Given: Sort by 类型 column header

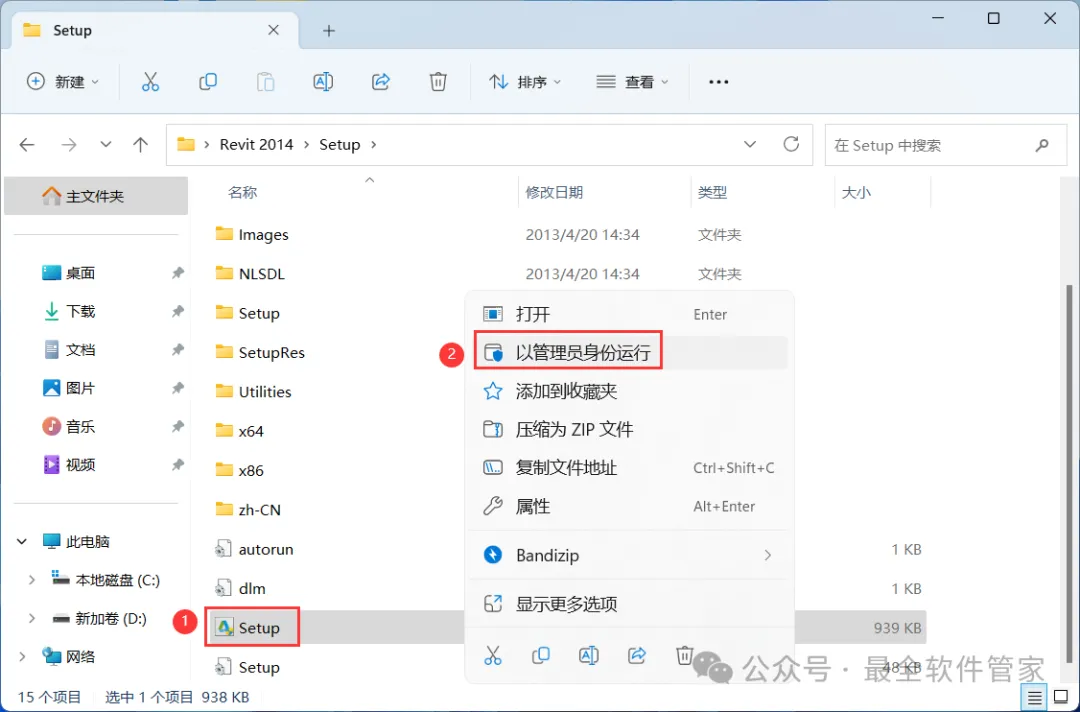Looking at the screenshot, I should pyautogui.click(x=712, y=193).
